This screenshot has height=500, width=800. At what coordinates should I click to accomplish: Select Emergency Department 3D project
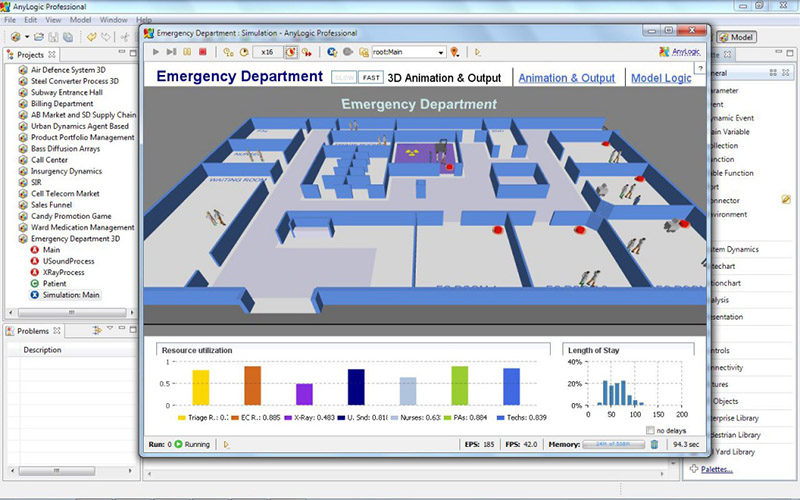point(75,239)
